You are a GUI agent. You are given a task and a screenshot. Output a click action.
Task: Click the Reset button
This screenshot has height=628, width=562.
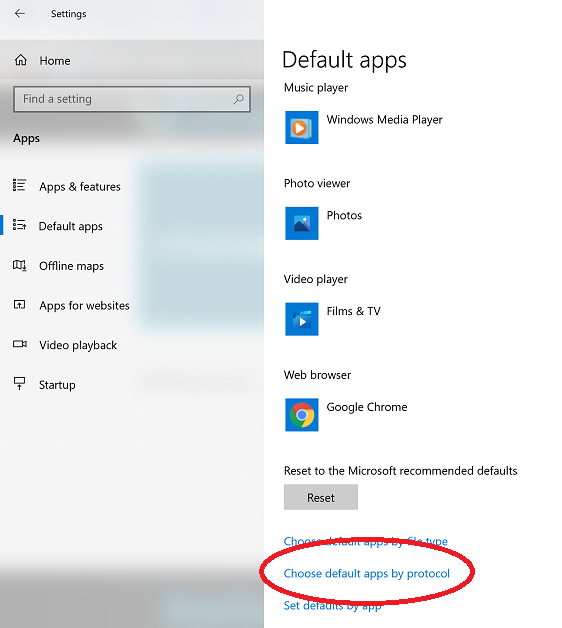click(320, 497)
